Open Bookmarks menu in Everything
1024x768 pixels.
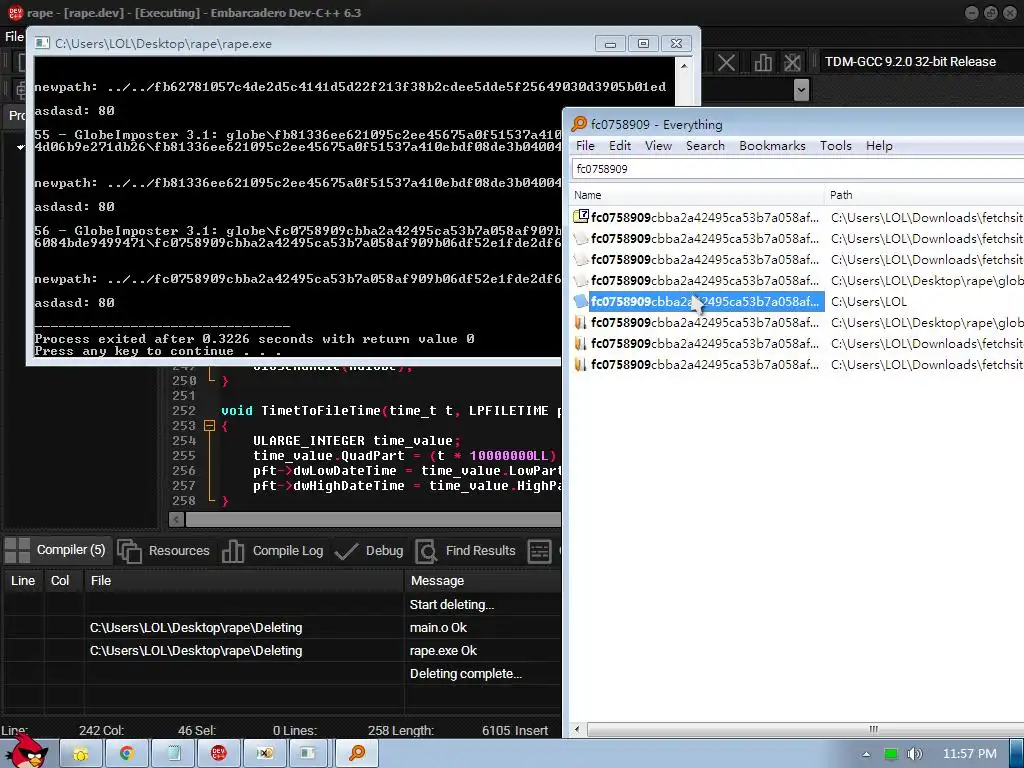pyautogui.click(x=772, y=146)
